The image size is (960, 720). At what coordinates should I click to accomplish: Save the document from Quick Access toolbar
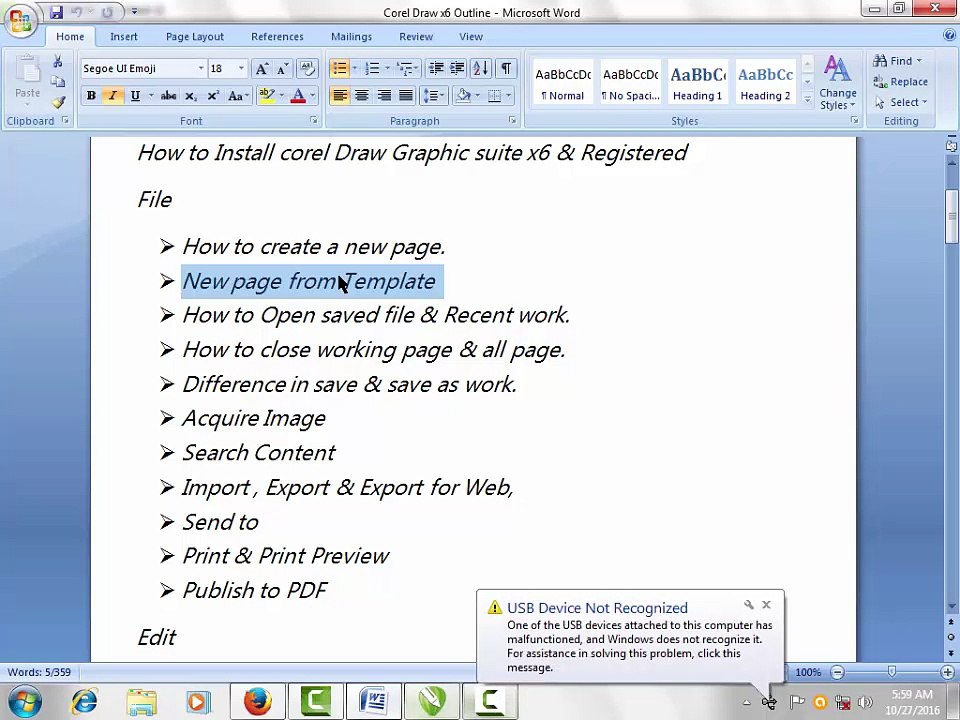pyautogui.click(x=56, y=12)
